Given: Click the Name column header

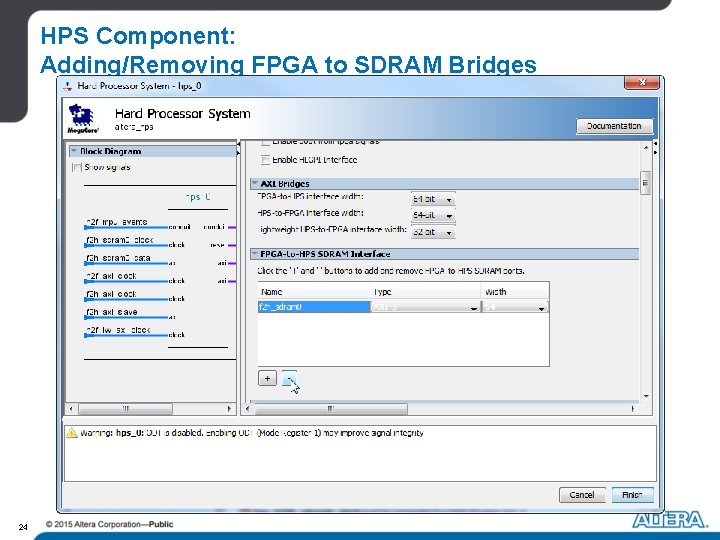Looking at the screenshot, I should click(x=314, y=292).
